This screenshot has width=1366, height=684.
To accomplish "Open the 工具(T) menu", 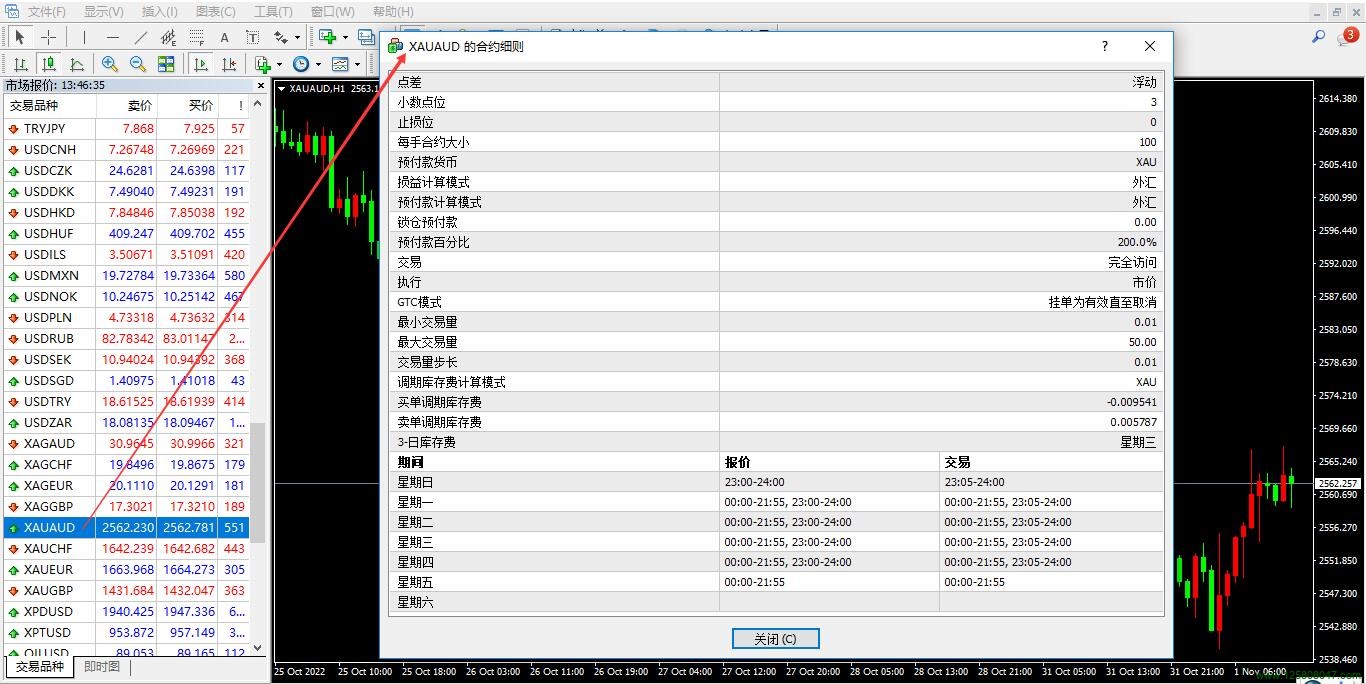I will click(x=273, y=12).
